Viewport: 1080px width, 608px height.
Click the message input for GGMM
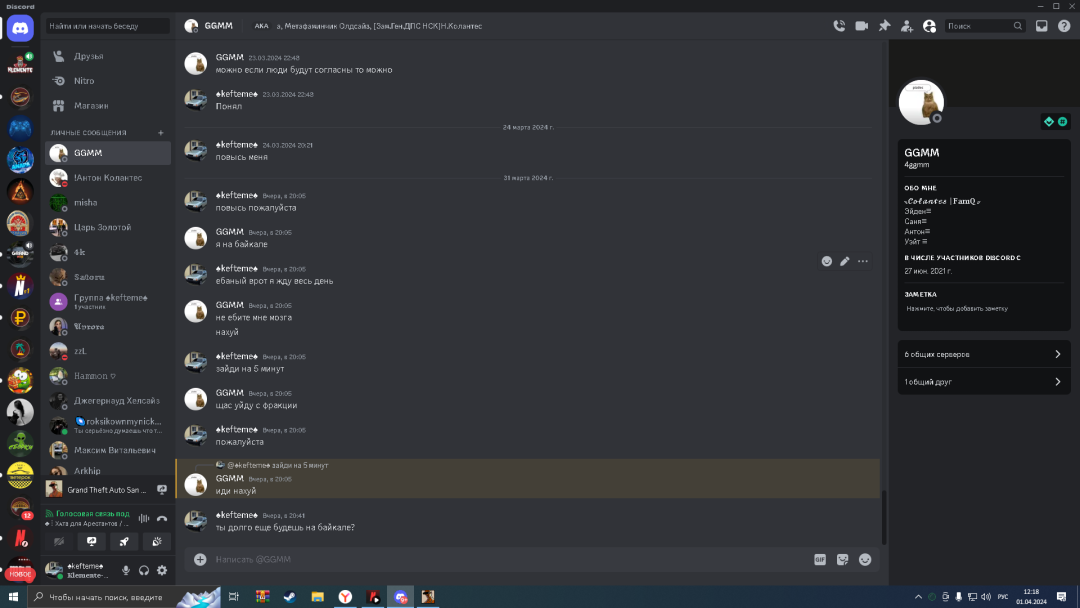[500, 559]
